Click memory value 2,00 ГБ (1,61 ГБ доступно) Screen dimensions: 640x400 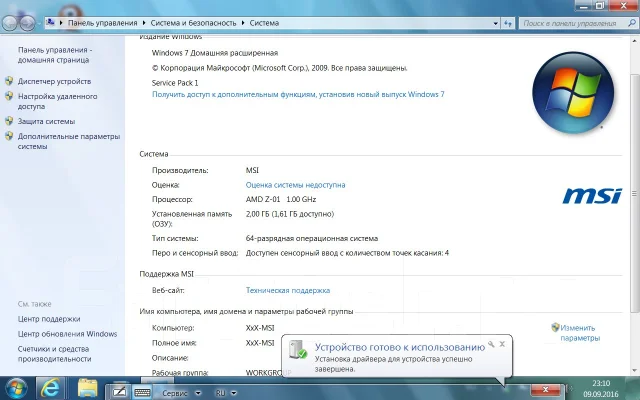click(290, 214)
